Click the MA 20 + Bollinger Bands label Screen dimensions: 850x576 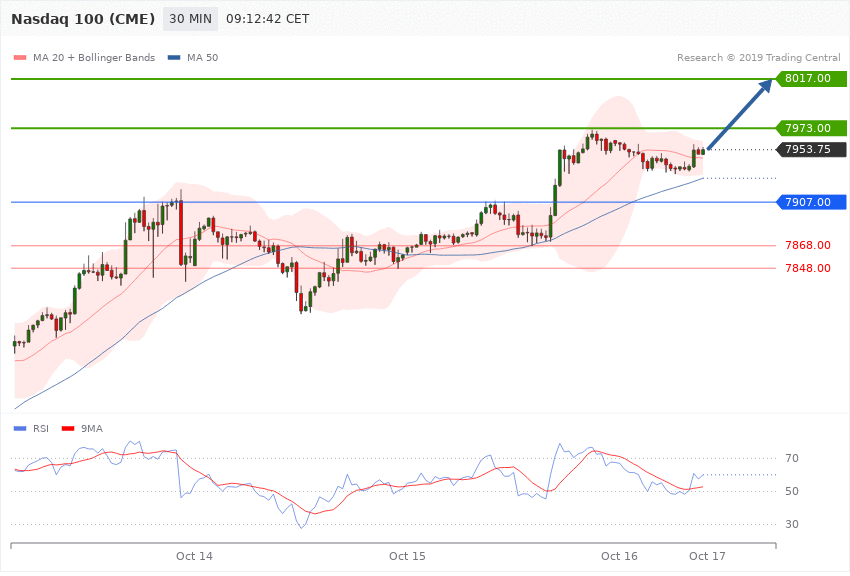click(94, 58)
